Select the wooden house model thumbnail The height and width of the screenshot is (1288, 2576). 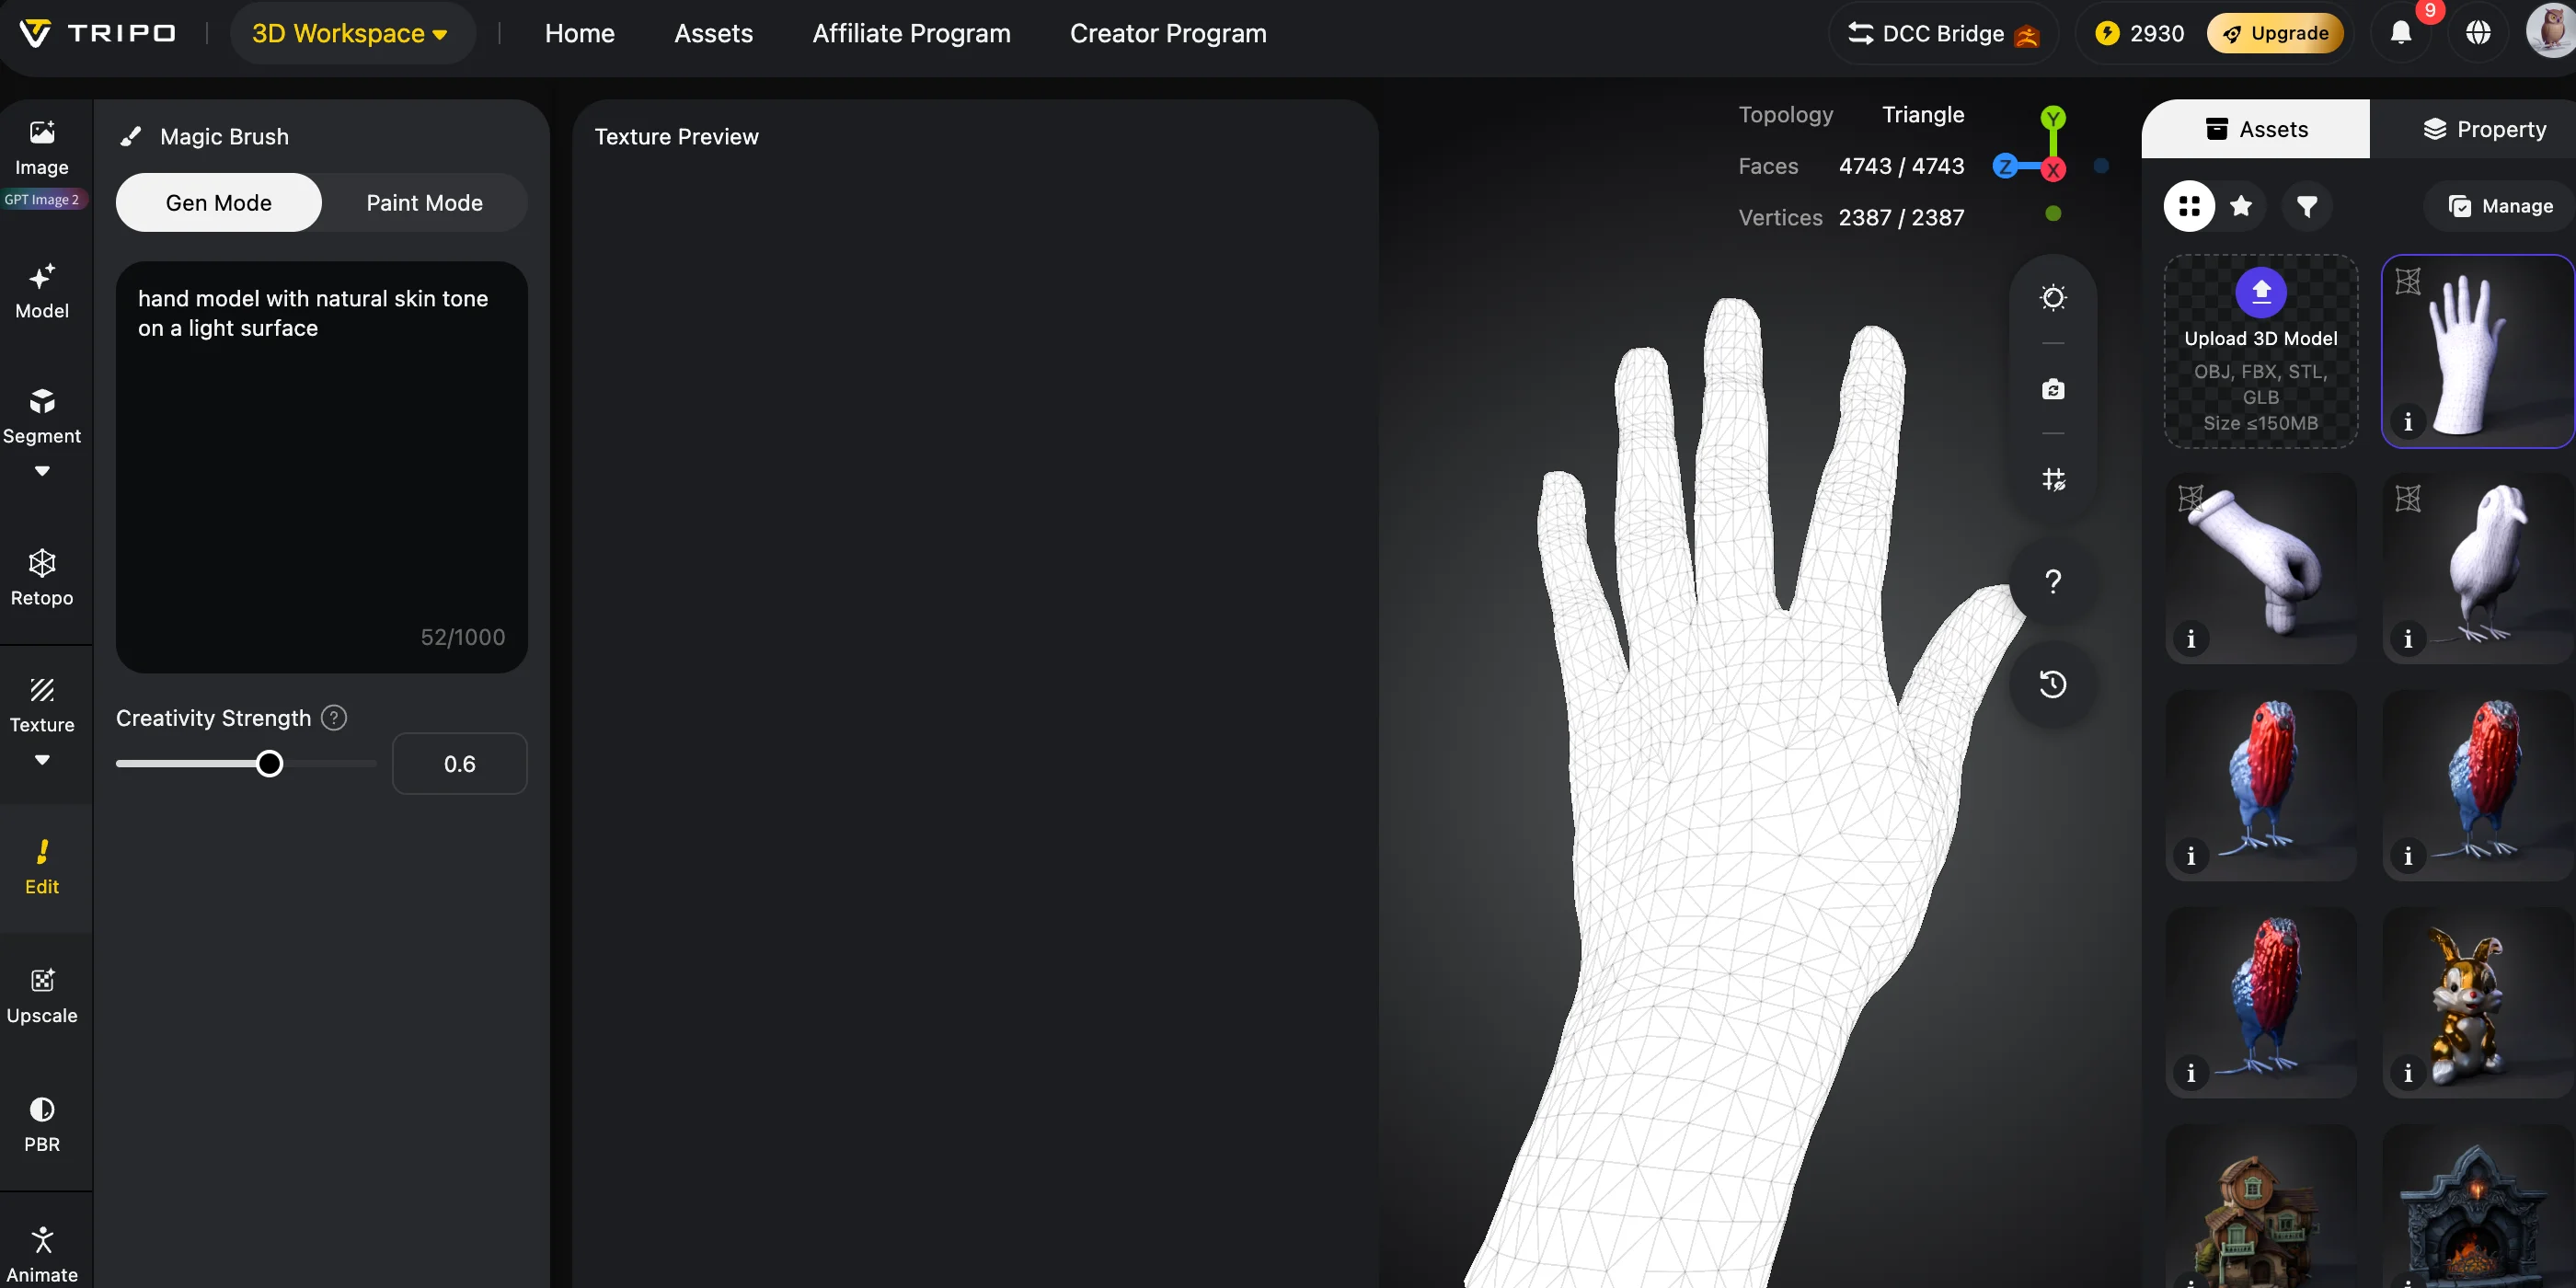2260,1206
